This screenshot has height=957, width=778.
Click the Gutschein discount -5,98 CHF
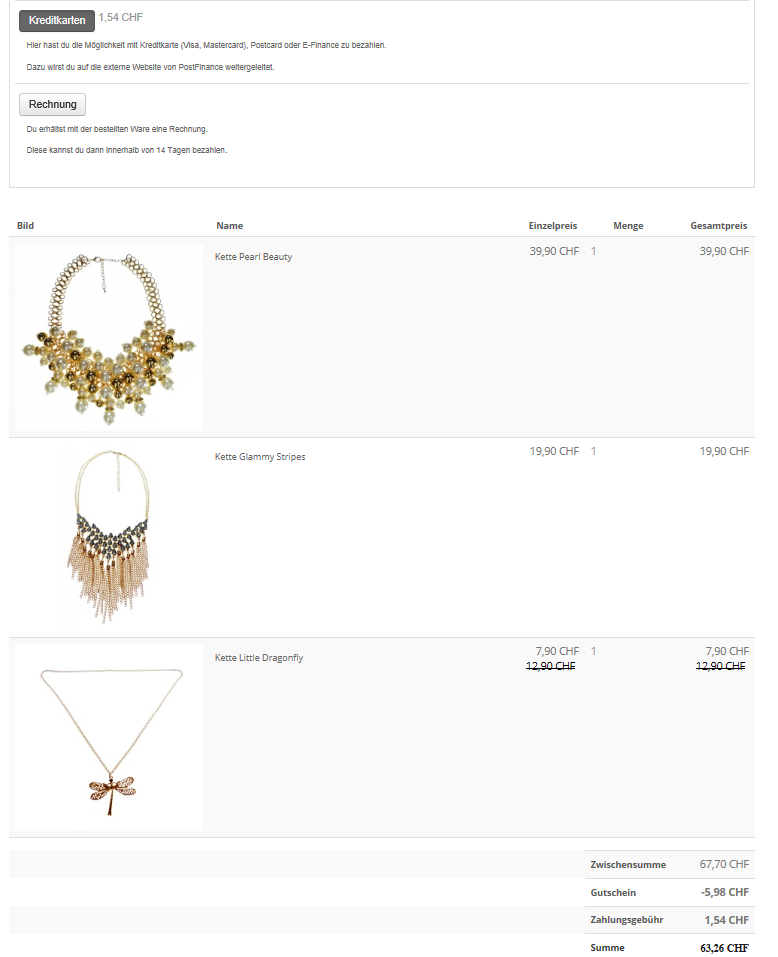pyautogui.click(x=725, y=892)
